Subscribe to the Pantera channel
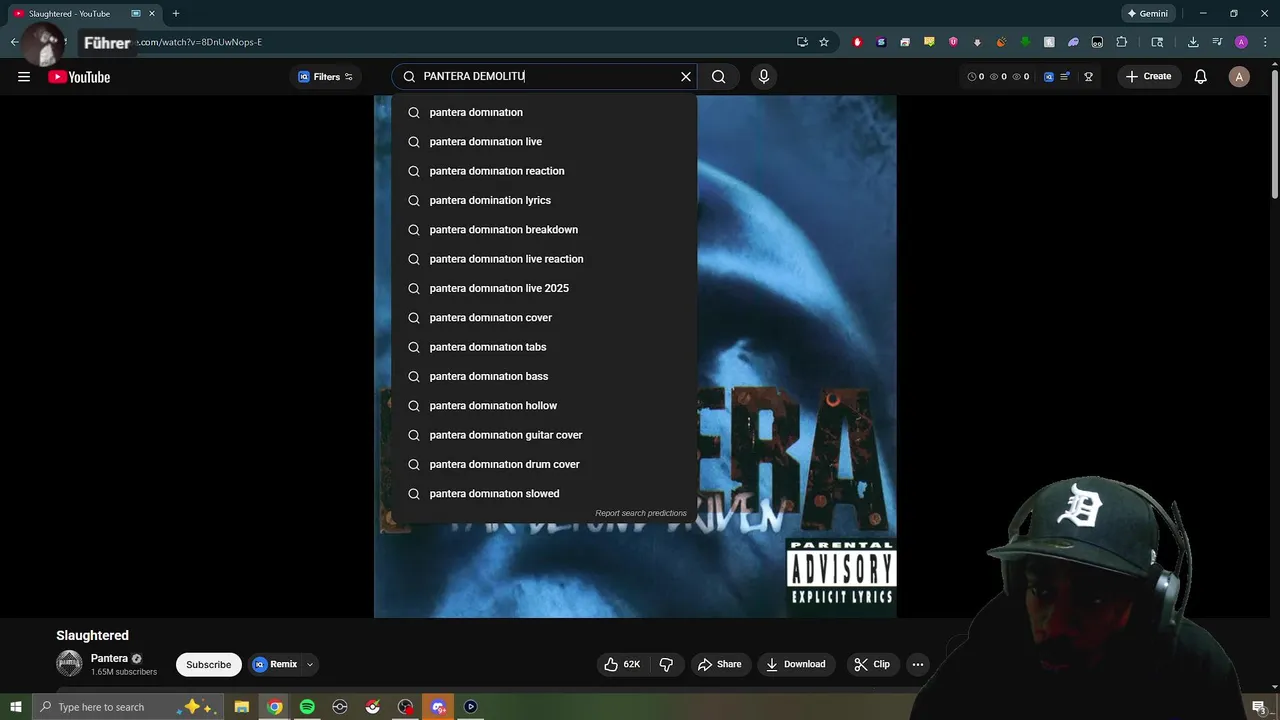1280x720 pixels. [208, 664]
